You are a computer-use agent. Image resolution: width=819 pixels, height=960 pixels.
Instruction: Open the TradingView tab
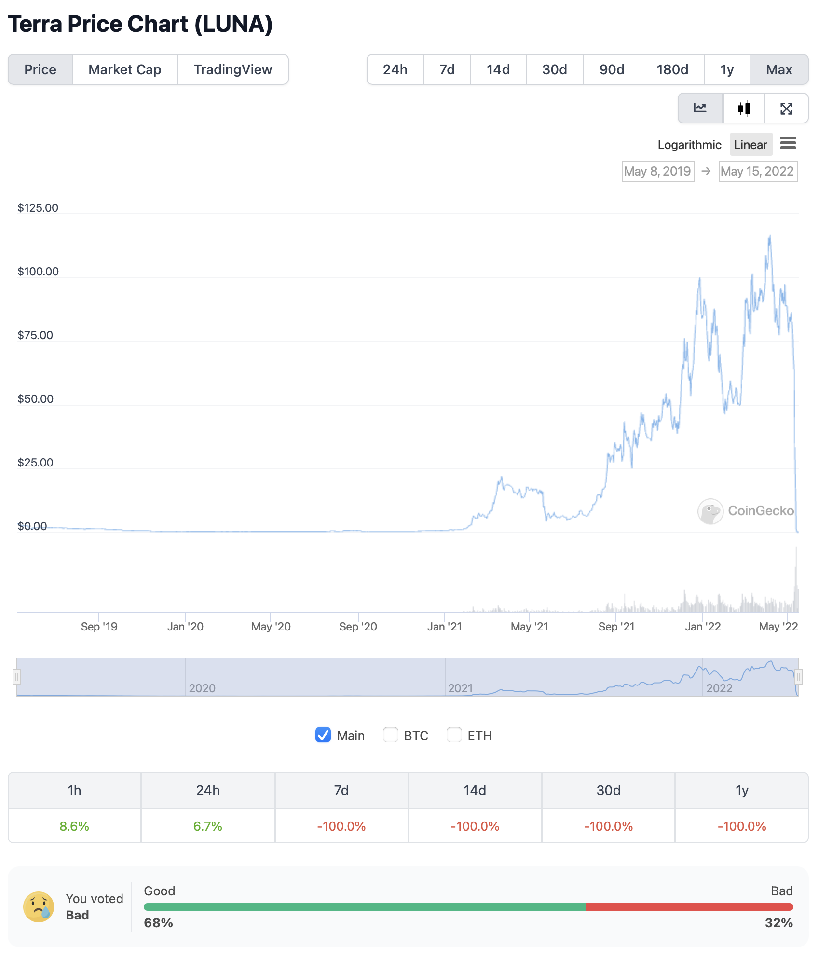pos(233,70)
